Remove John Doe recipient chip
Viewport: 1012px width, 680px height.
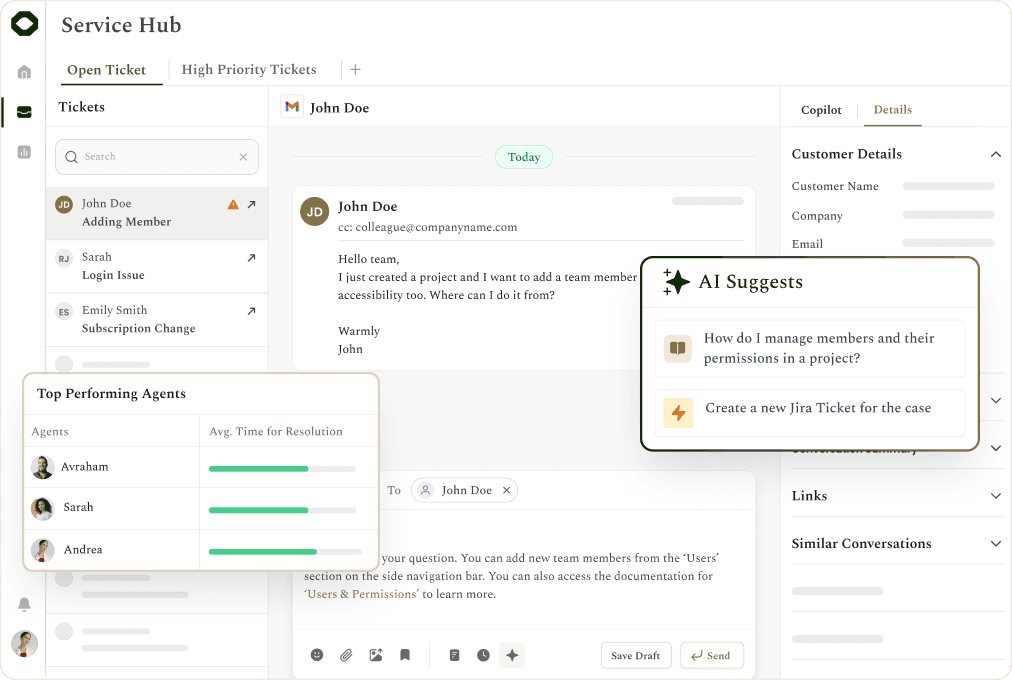click(x=507, y=490)
